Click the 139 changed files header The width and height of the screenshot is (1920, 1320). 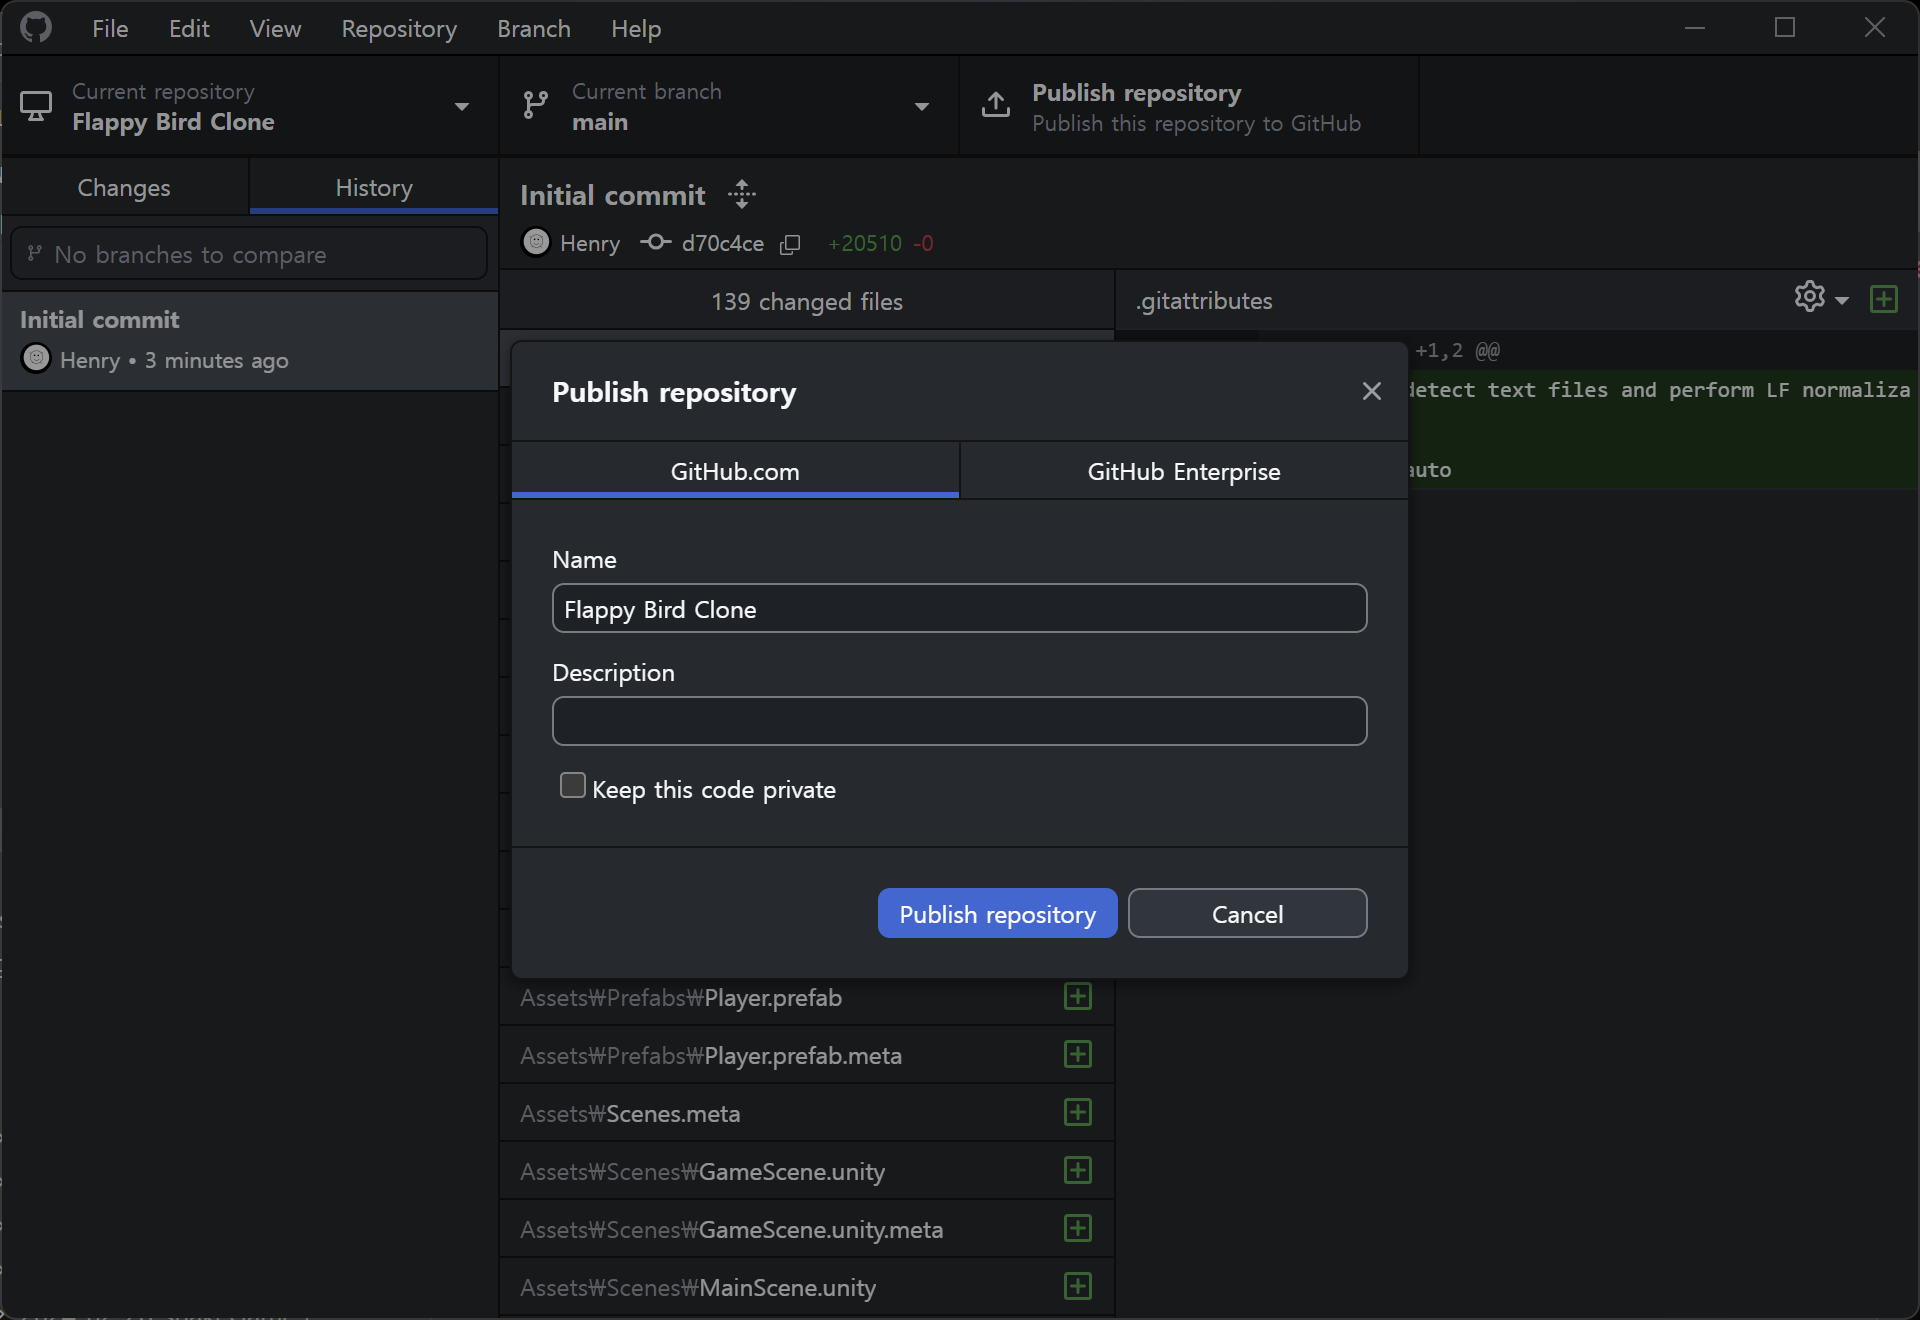(807, 301)
